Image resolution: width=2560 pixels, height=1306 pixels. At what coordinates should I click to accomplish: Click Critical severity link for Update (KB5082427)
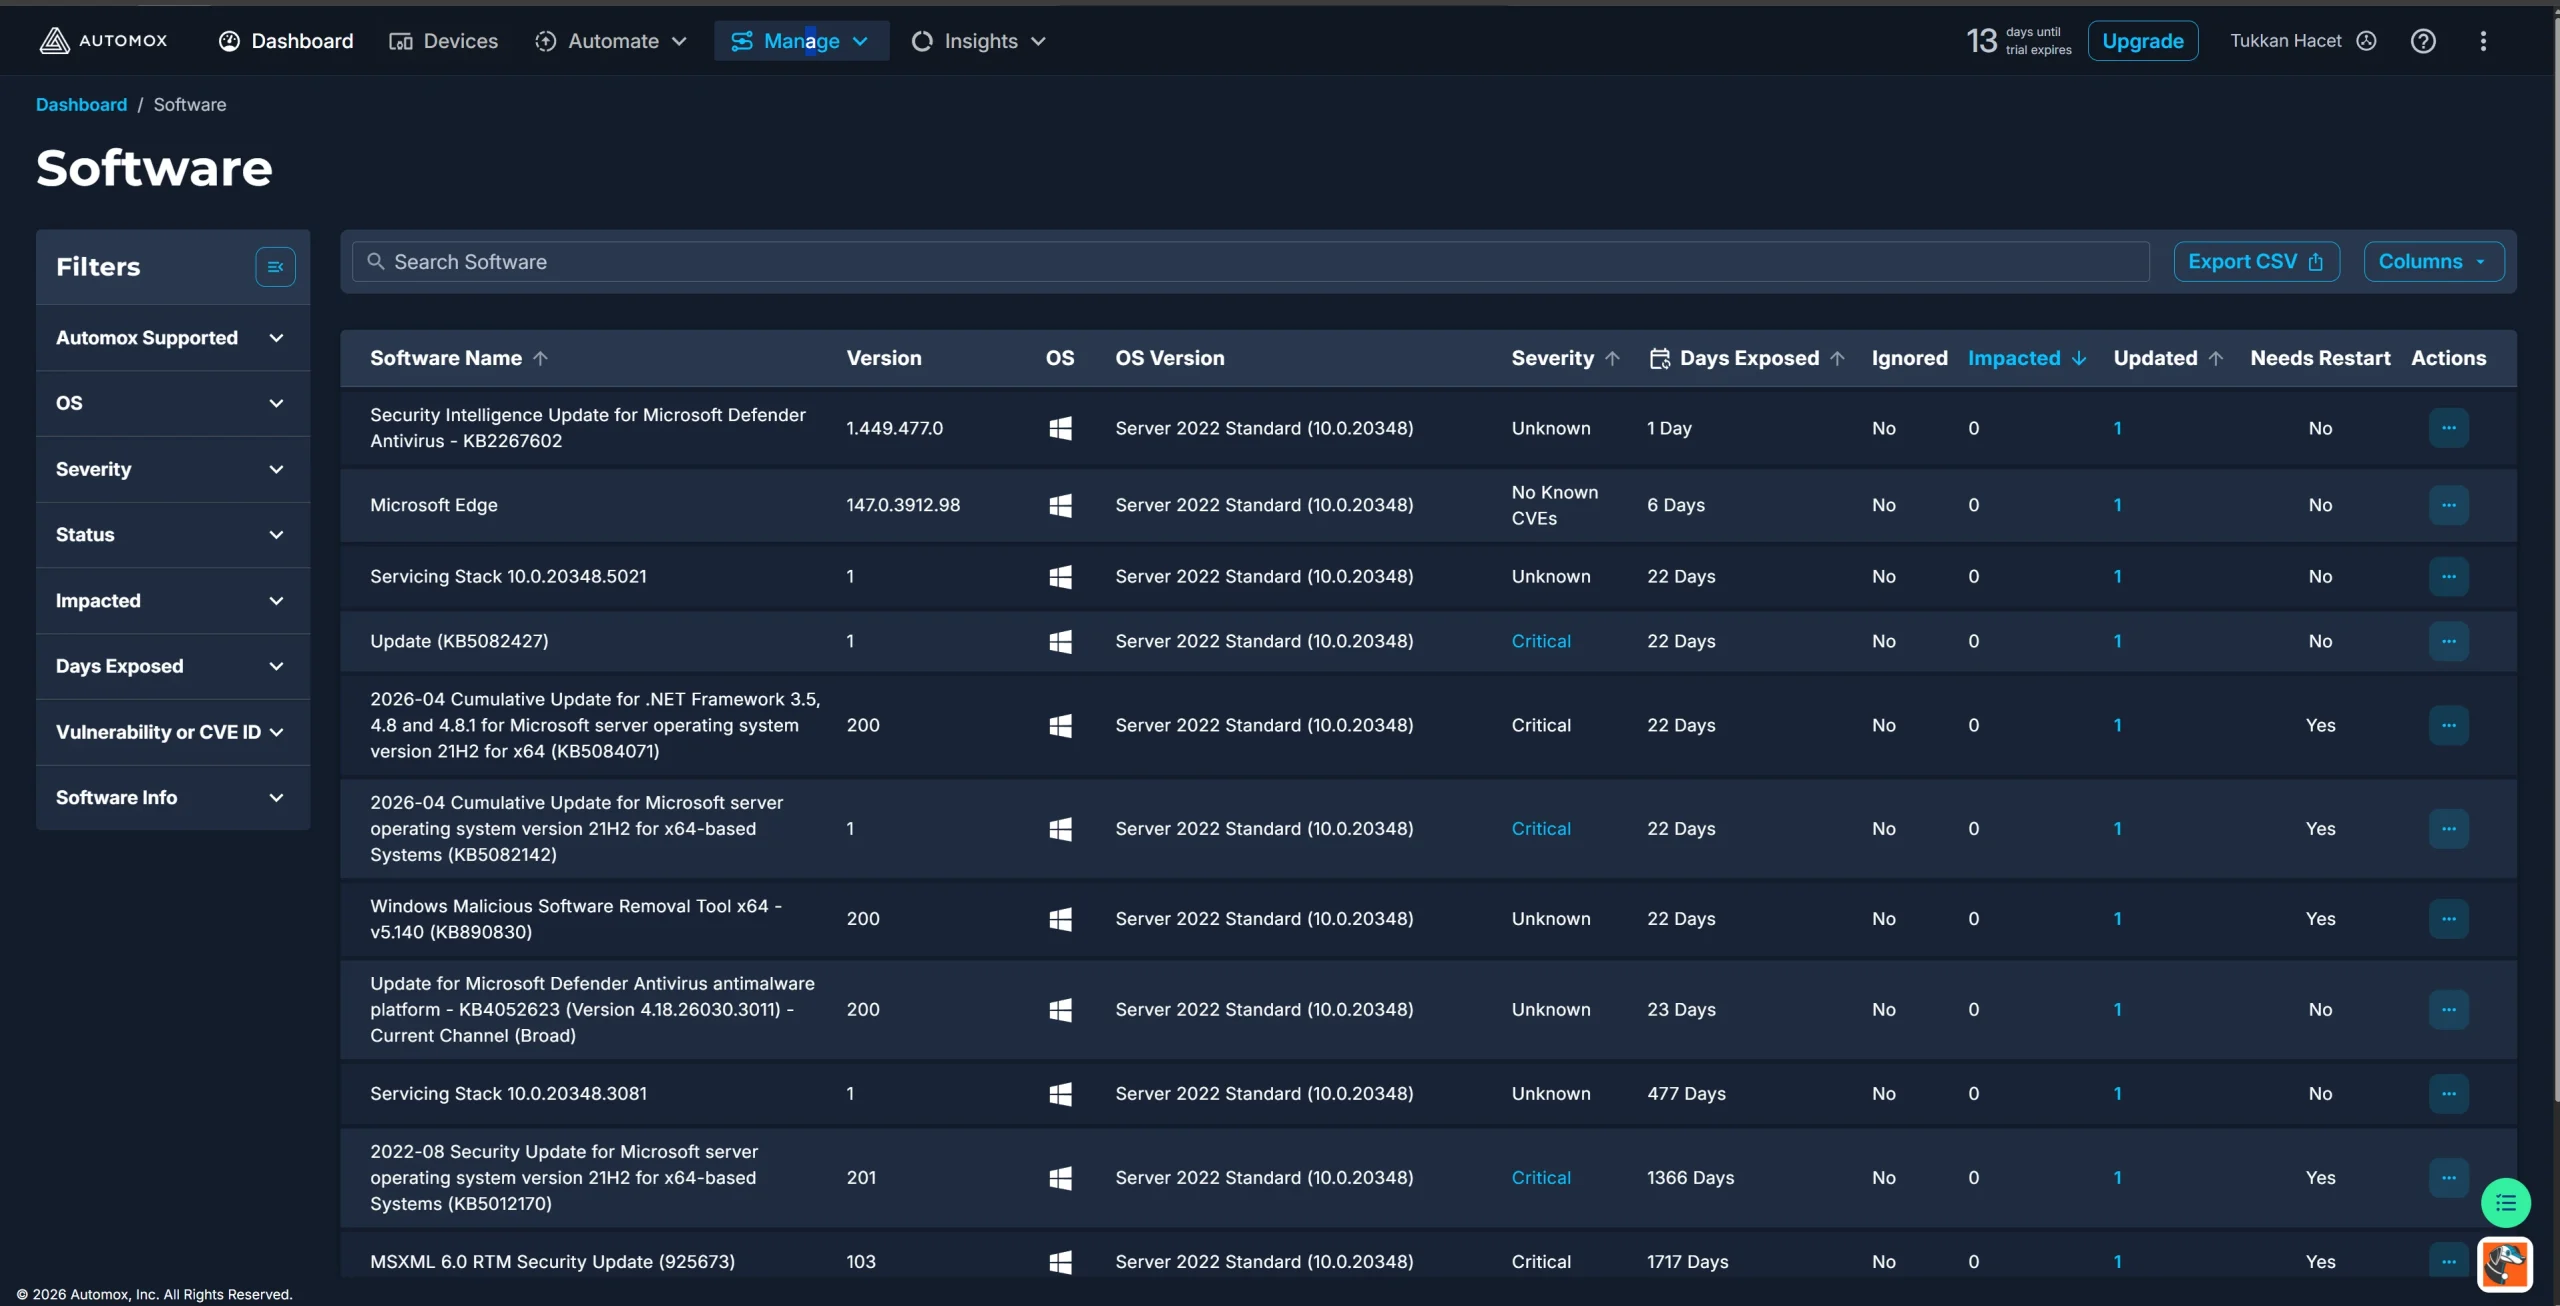click(x=1541, y=641)
